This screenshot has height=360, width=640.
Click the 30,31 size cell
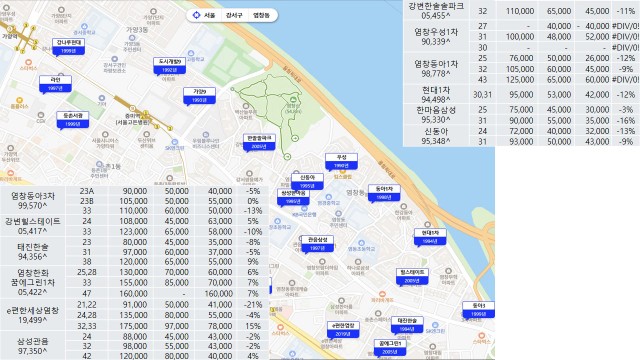[482, 95]
